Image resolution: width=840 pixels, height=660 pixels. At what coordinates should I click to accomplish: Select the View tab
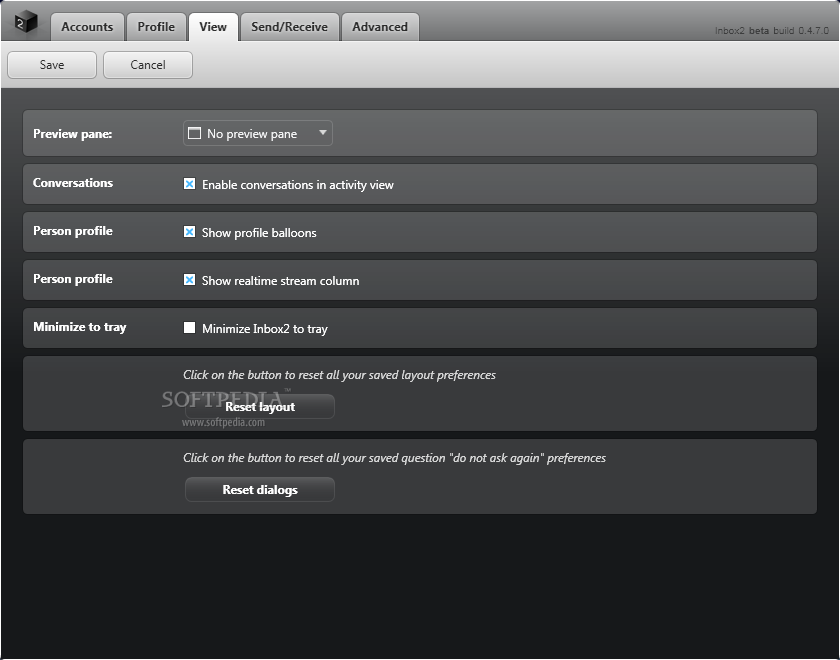(x=213, y=27)
